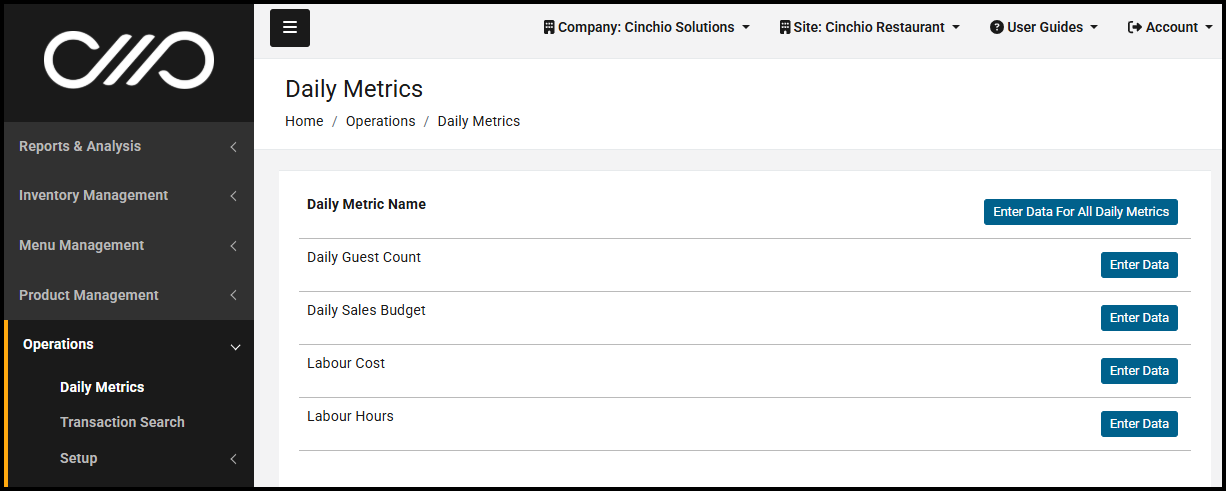Enter data for Labour Hours
The height and width of the screenshot is (491, 1226).
(x=1139, y=424)
